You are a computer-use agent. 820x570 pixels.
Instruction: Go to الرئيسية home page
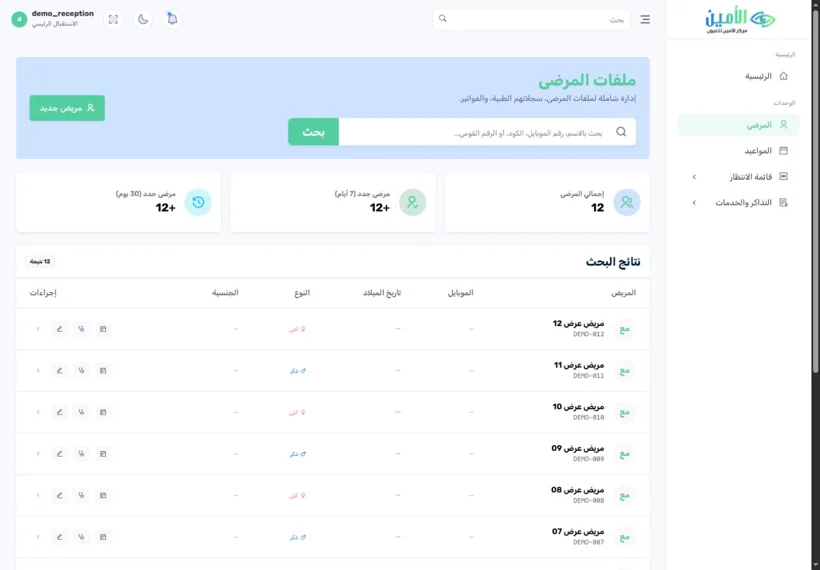click(x=738, y=76)
